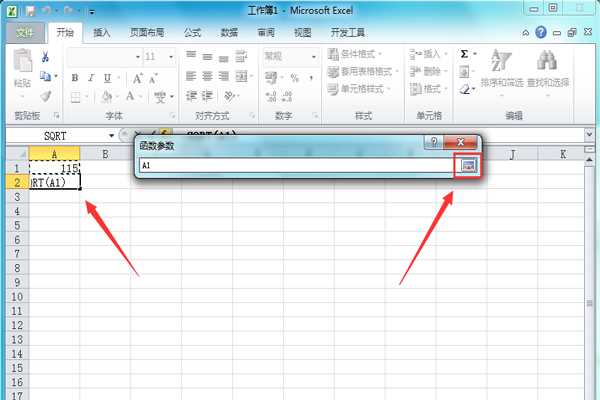The height and width of the screenshot is (400, 600).
Task: Align text to cell middle
Action: point(207,57)
